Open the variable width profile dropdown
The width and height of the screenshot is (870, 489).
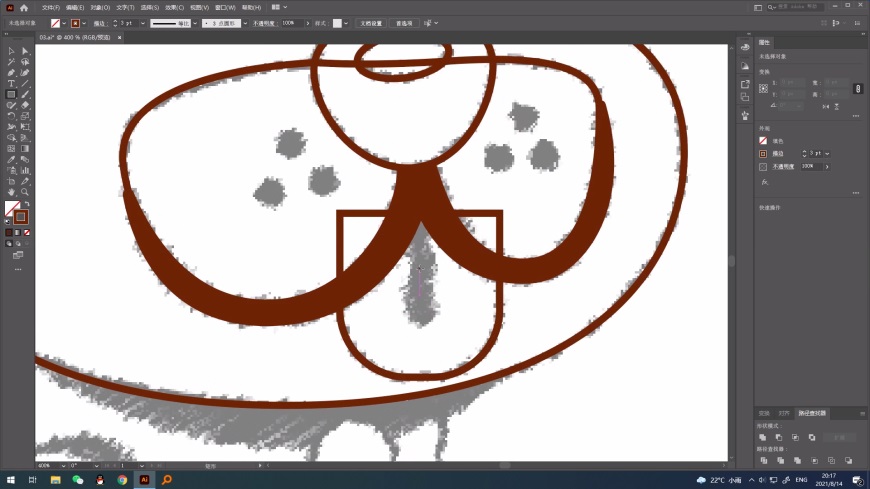pos(195,23)
